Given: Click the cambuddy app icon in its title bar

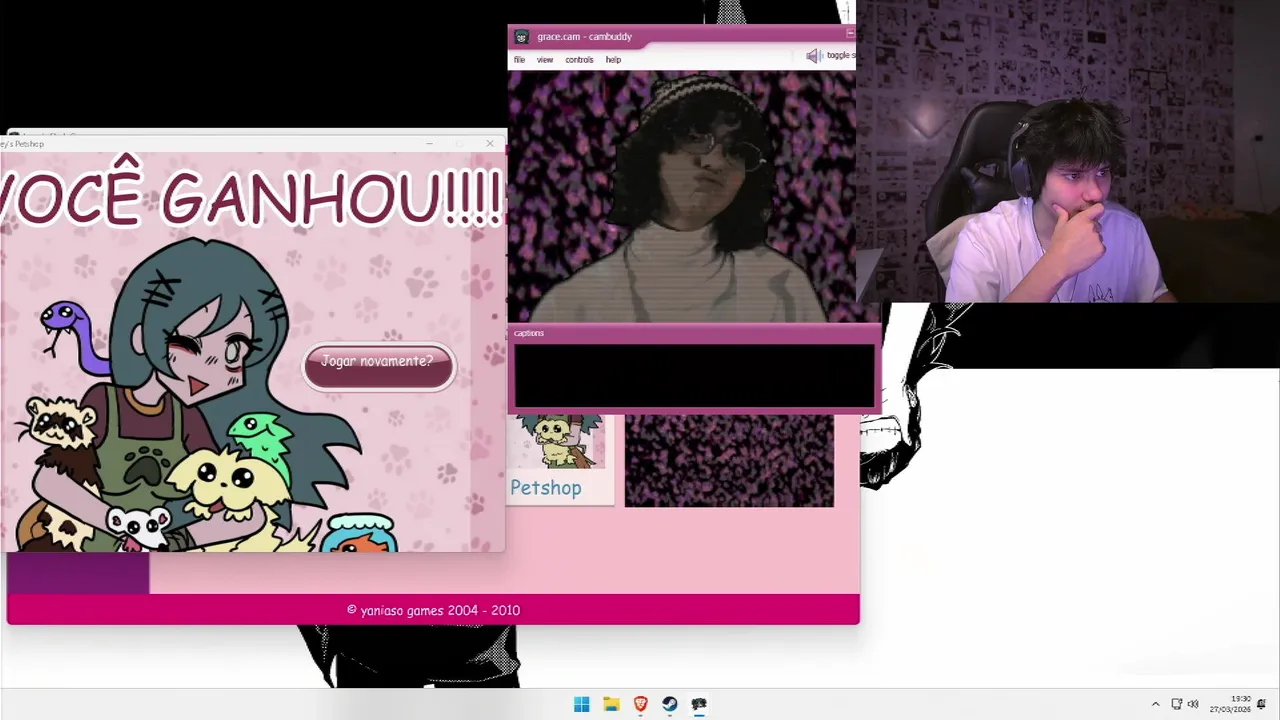Looking at the screenshot, I should pos(521,37).
